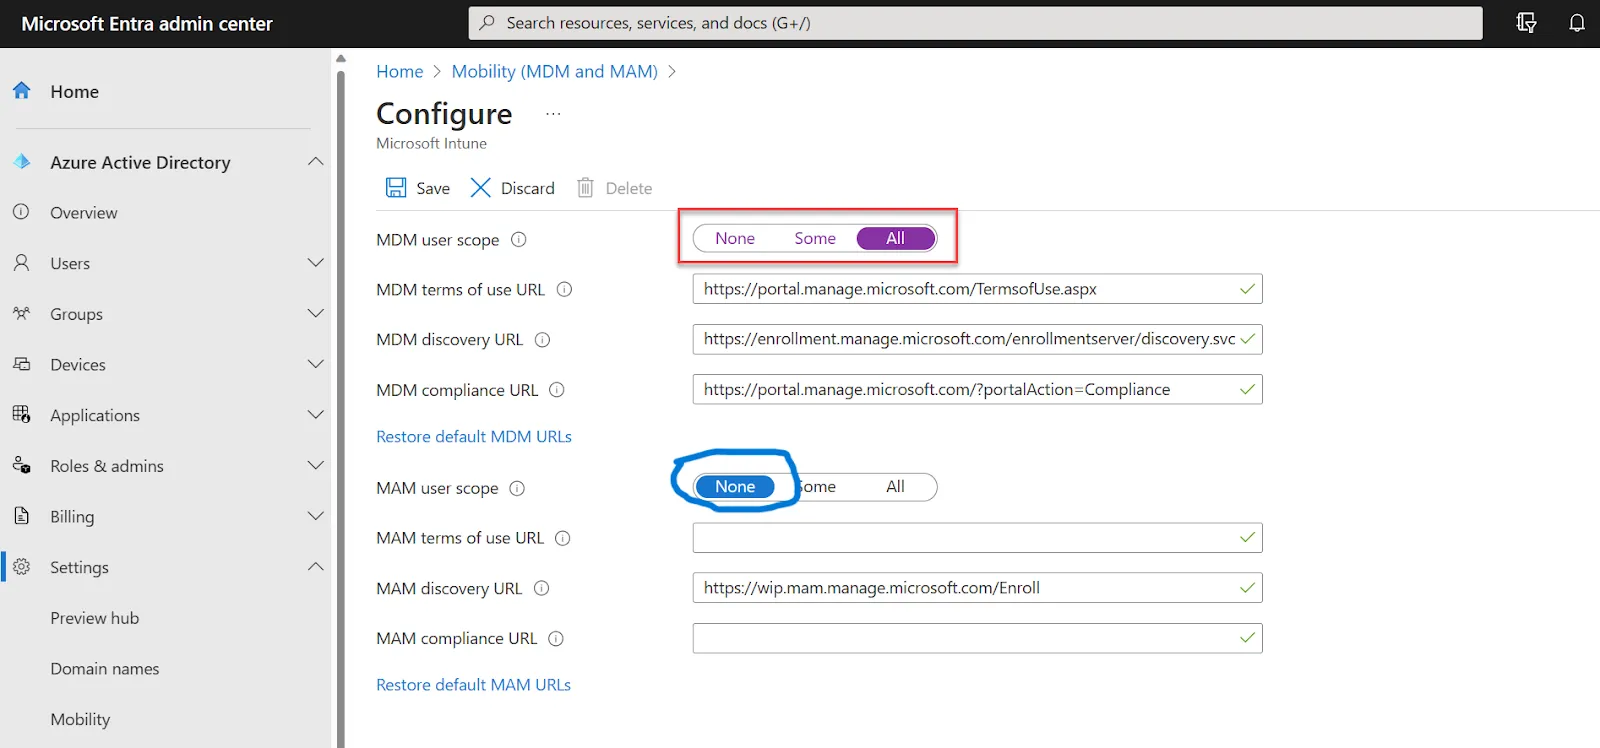Image resolution: width=1600 pixels, height=748 pixels.
Task: Set MAM user scope to All
Action: [896, 487]
